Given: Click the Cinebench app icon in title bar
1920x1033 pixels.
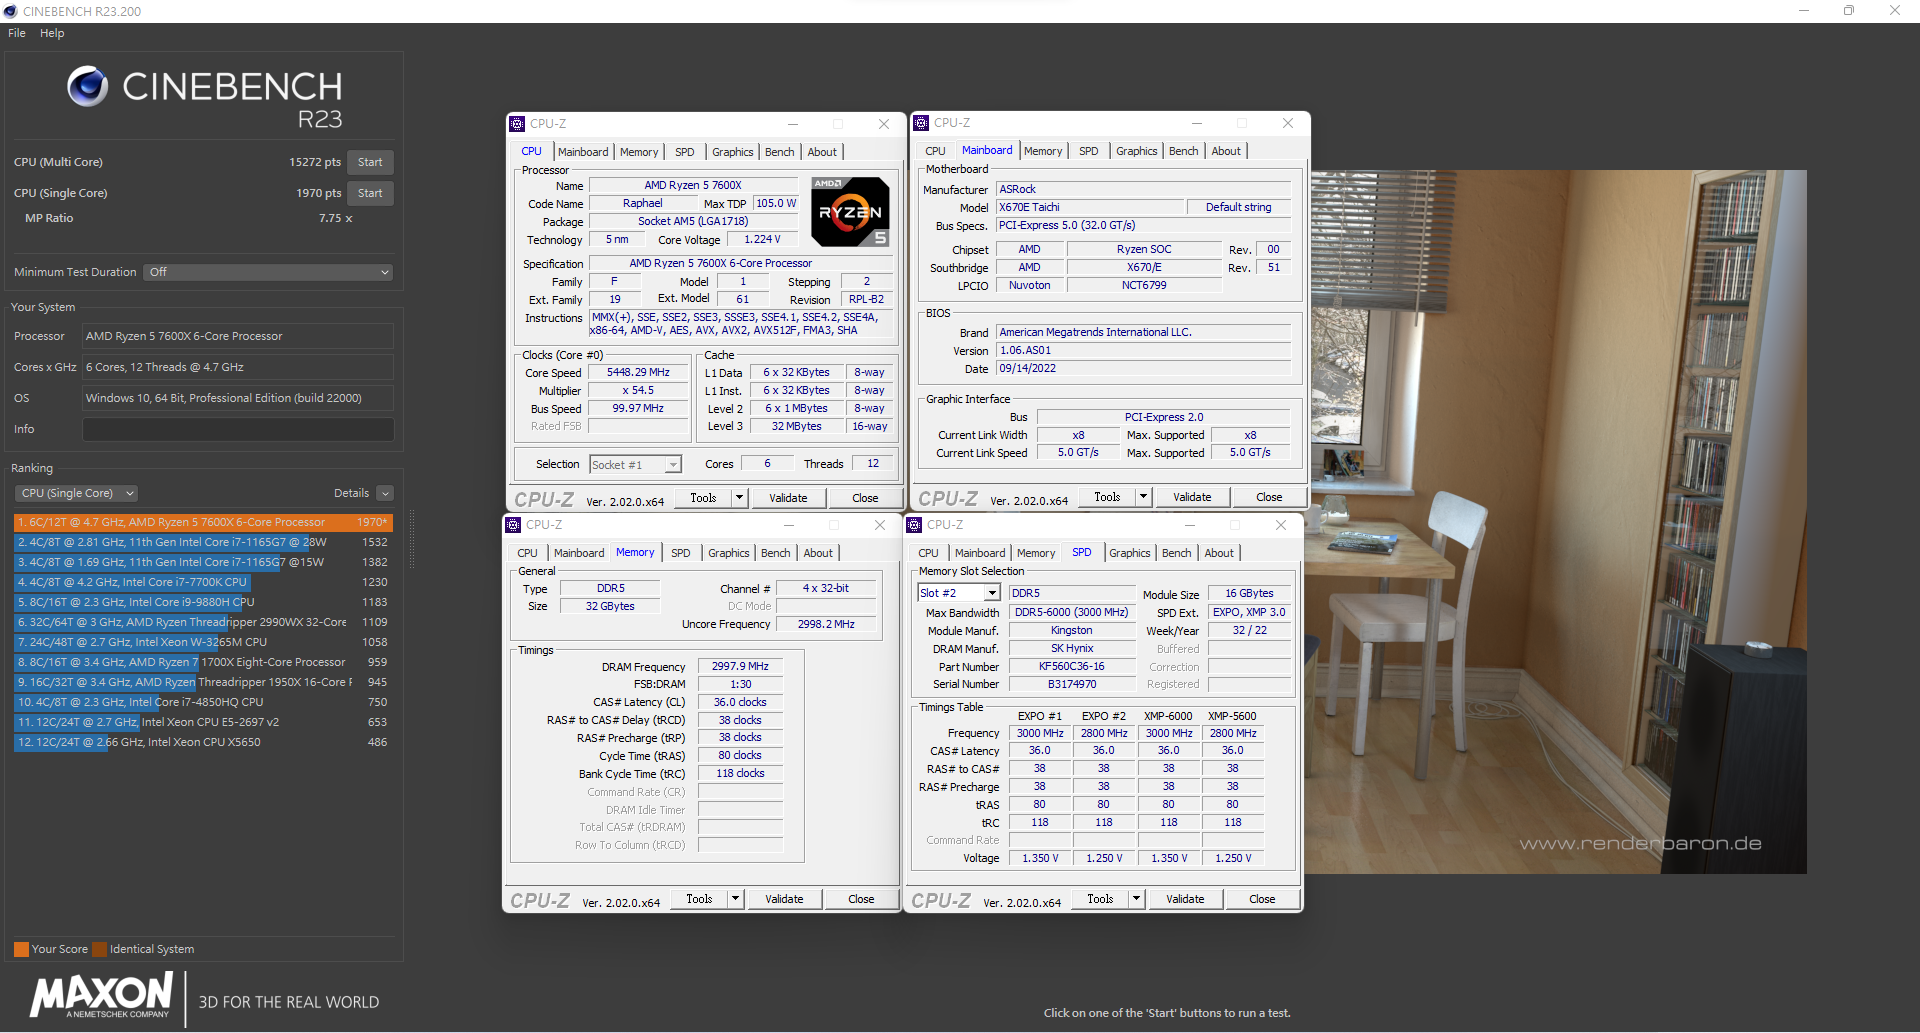Looking at the screenshot, I should click(10, 11).
